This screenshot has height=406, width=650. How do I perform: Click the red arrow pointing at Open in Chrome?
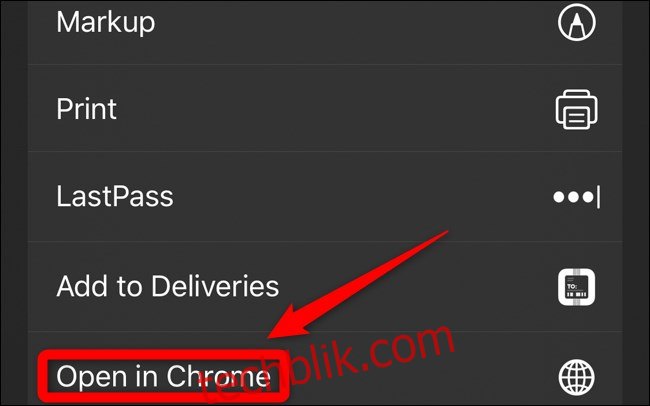point(357,286)
